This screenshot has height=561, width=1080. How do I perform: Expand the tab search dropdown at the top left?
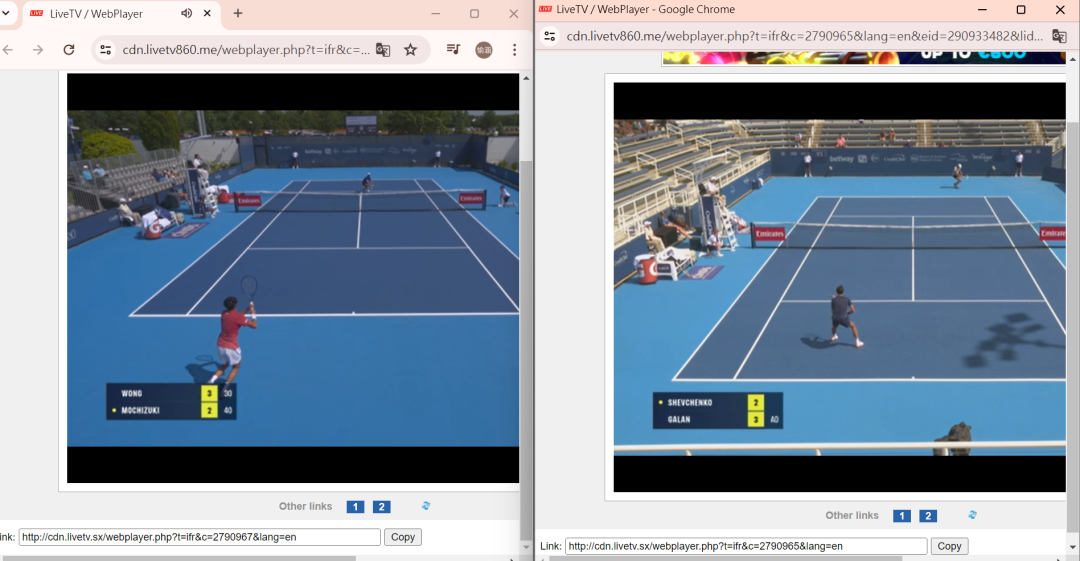click(4, 14)
